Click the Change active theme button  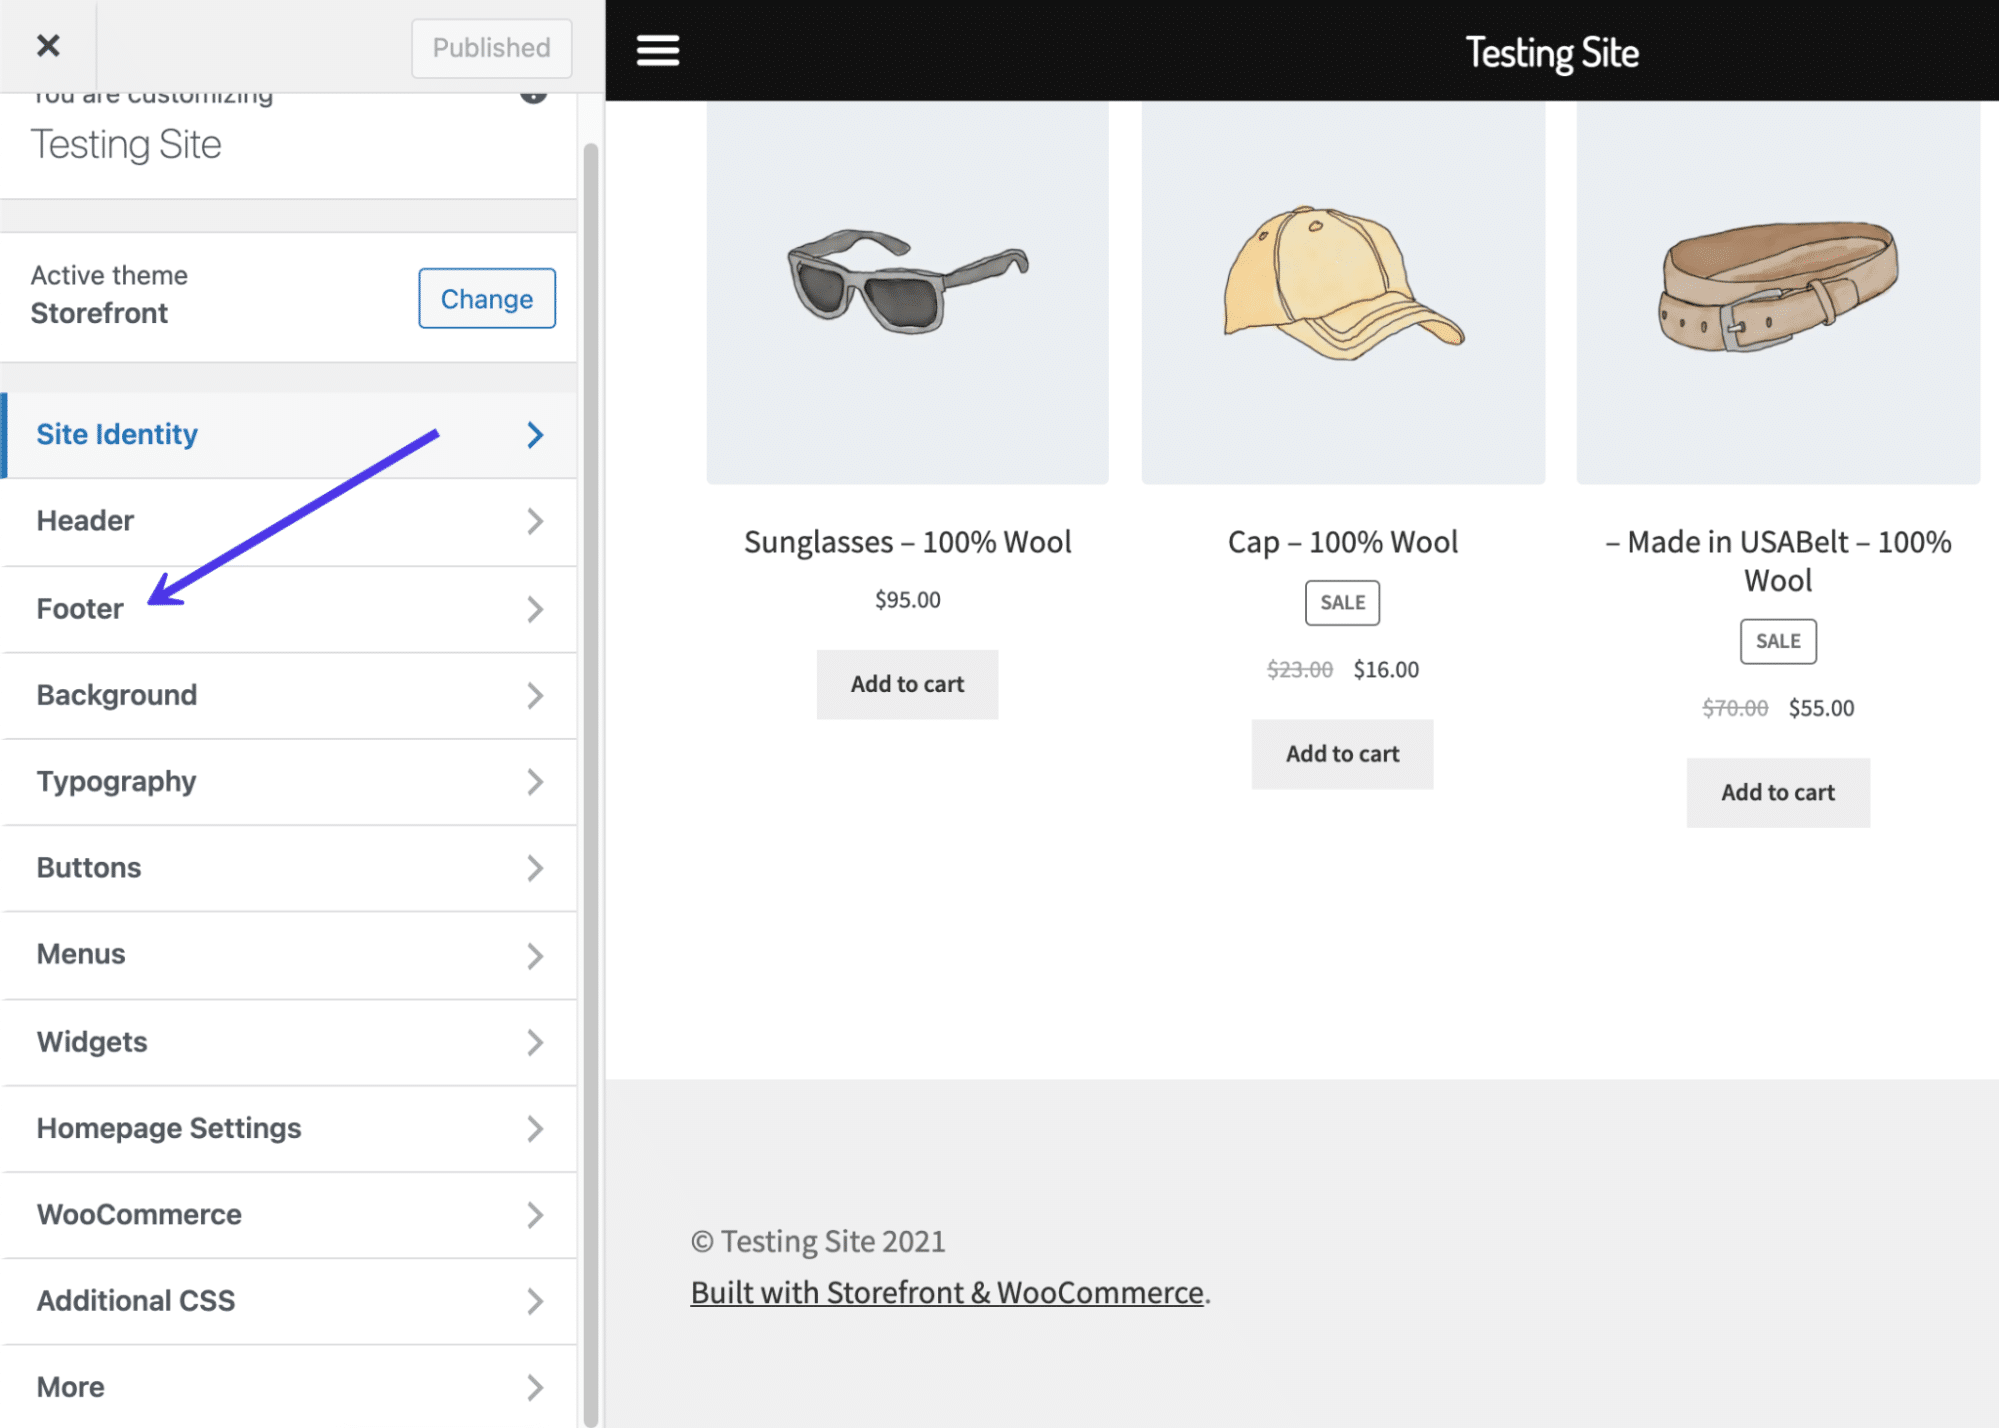[x=487, y=297]
